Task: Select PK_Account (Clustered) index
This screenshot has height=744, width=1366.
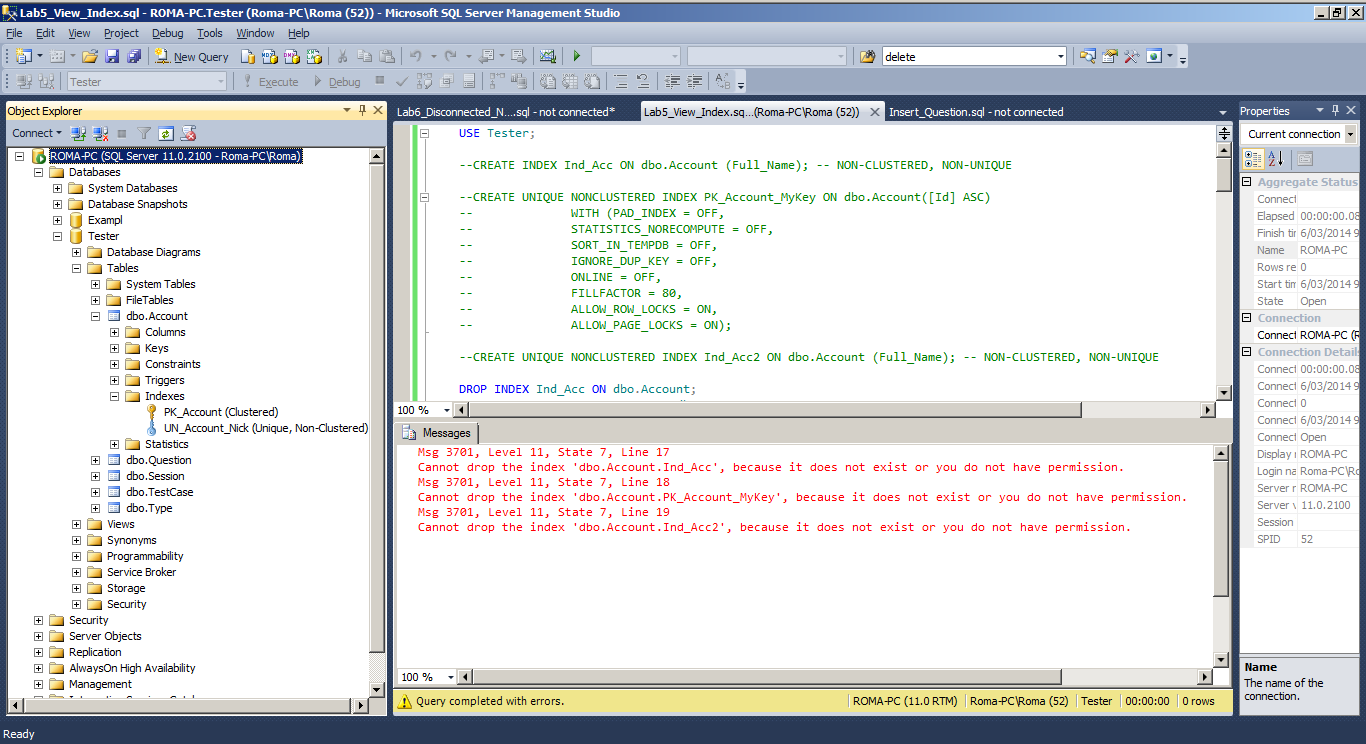Action: pos(221,412)
